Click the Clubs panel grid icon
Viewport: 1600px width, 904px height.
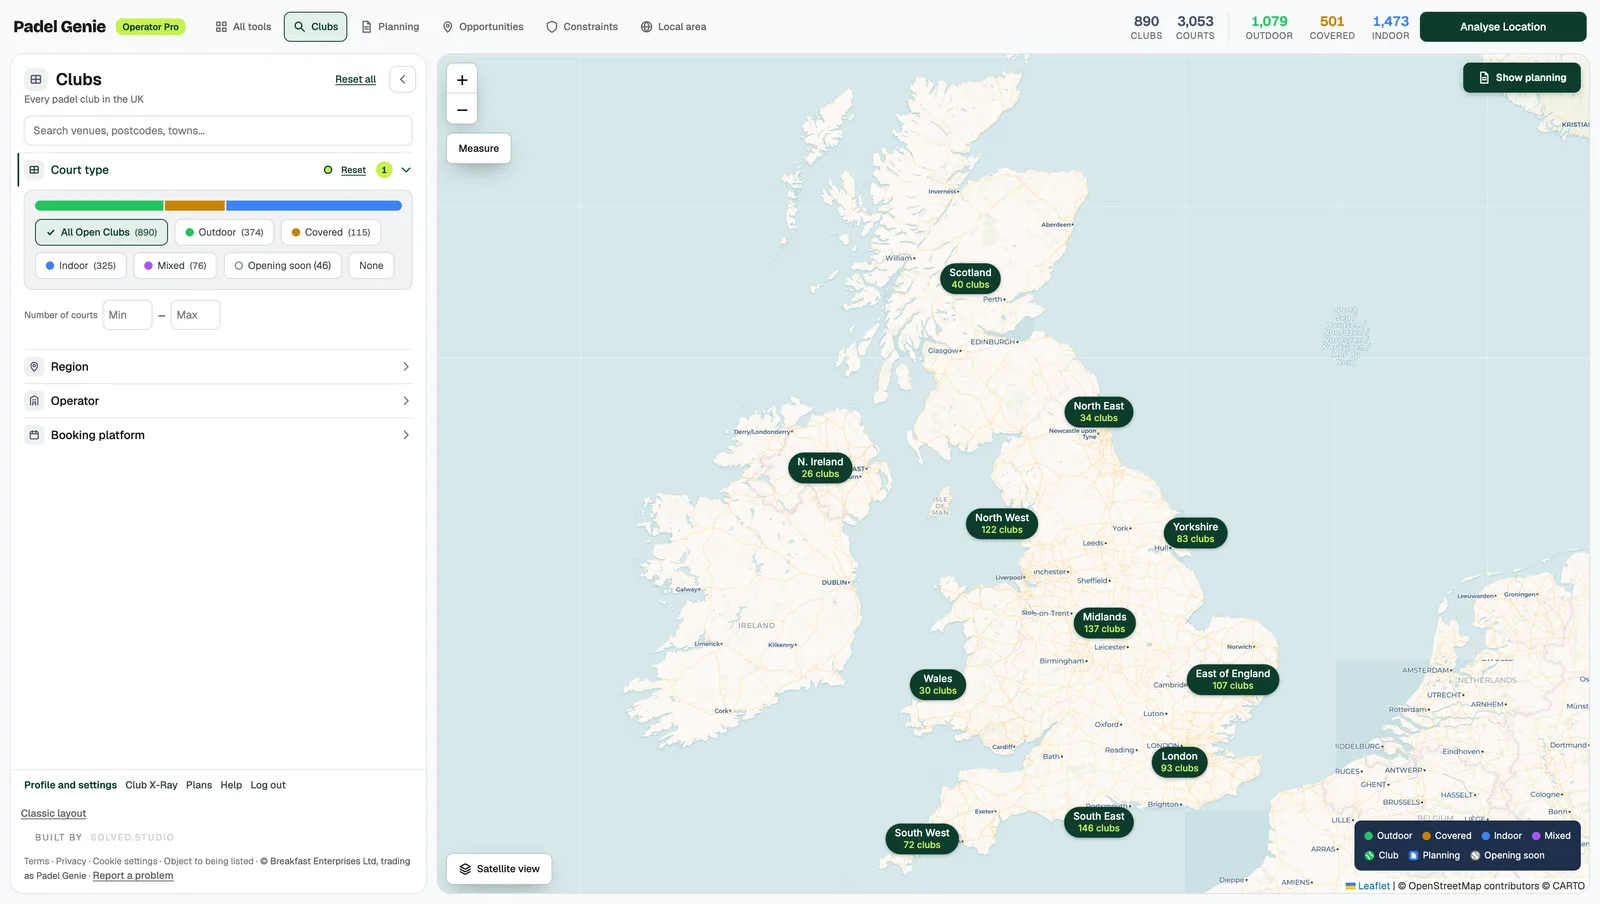(x=36, y=79)
